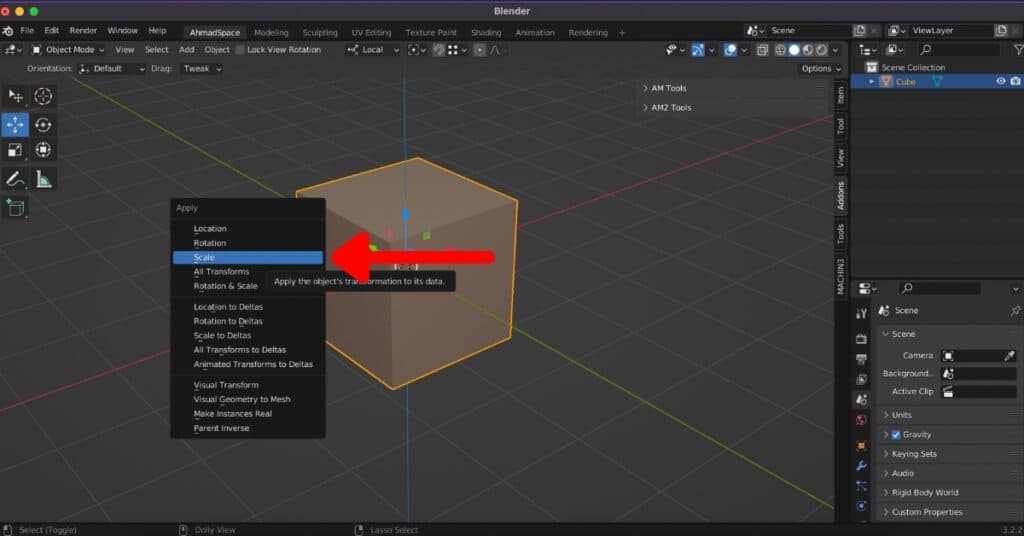
Task: Enable the Gravity checkbox
Action: pyautogui.click(x=896, y=435)
